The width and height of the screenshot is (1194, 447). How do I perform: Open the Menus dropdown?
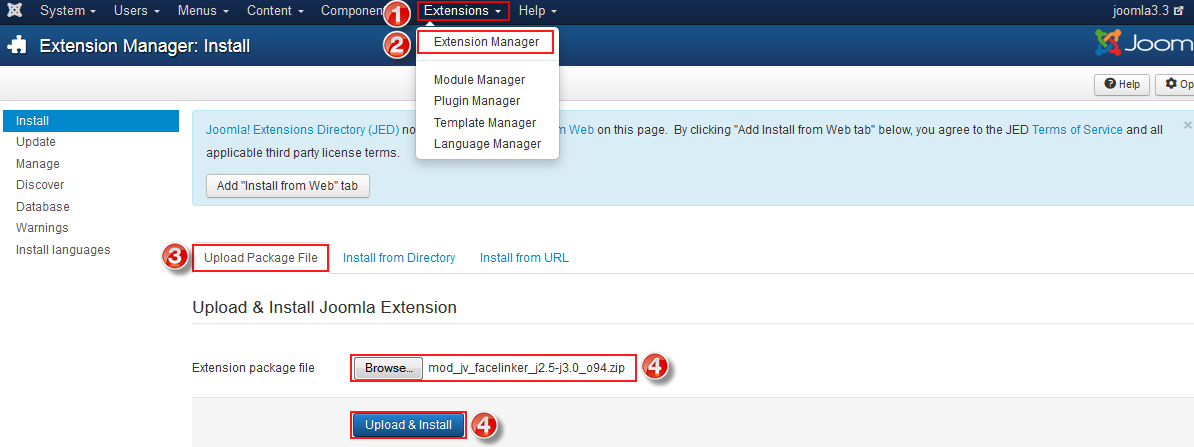tap(203, 11)
